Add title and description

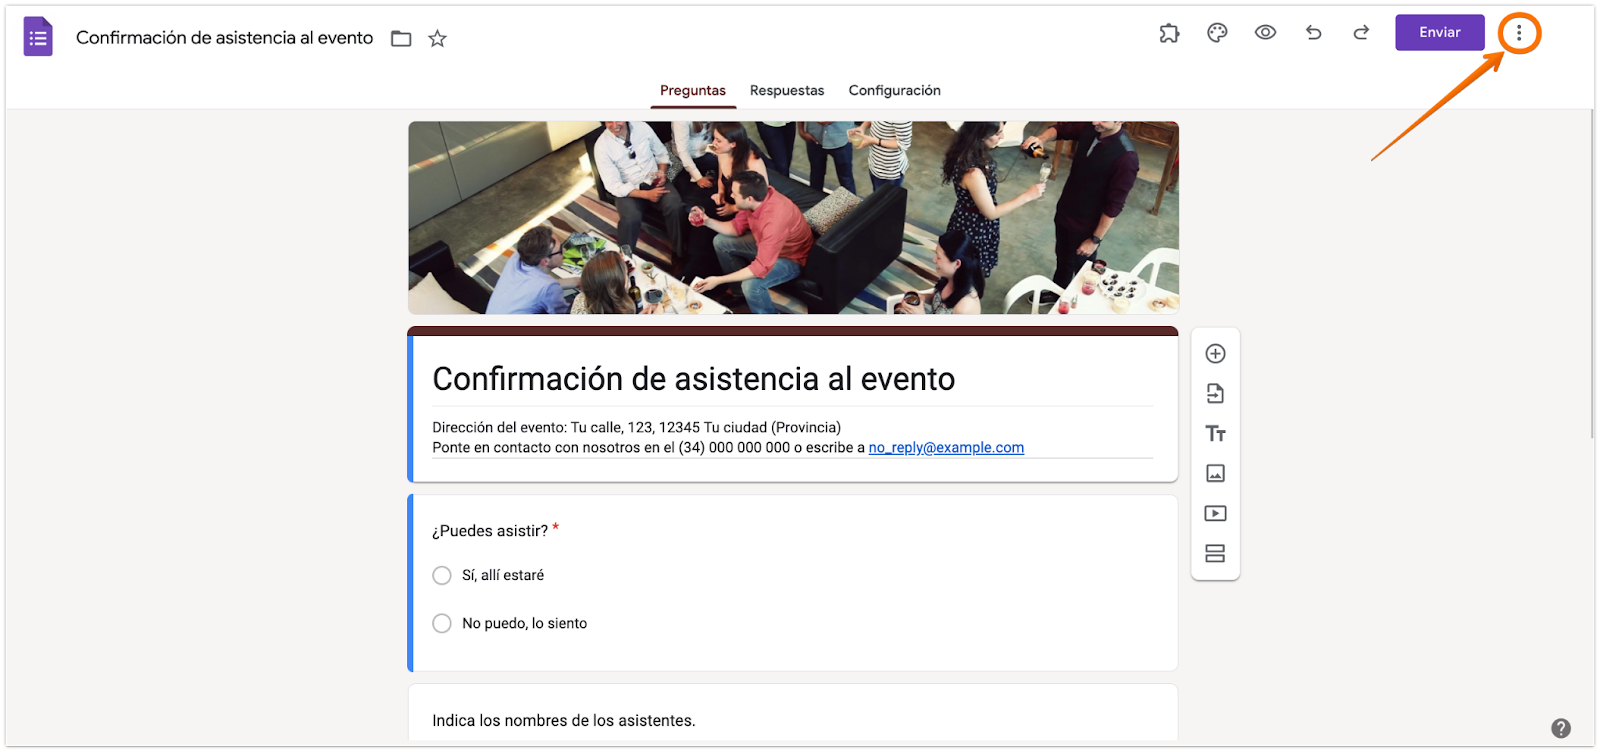point(1216,434)
